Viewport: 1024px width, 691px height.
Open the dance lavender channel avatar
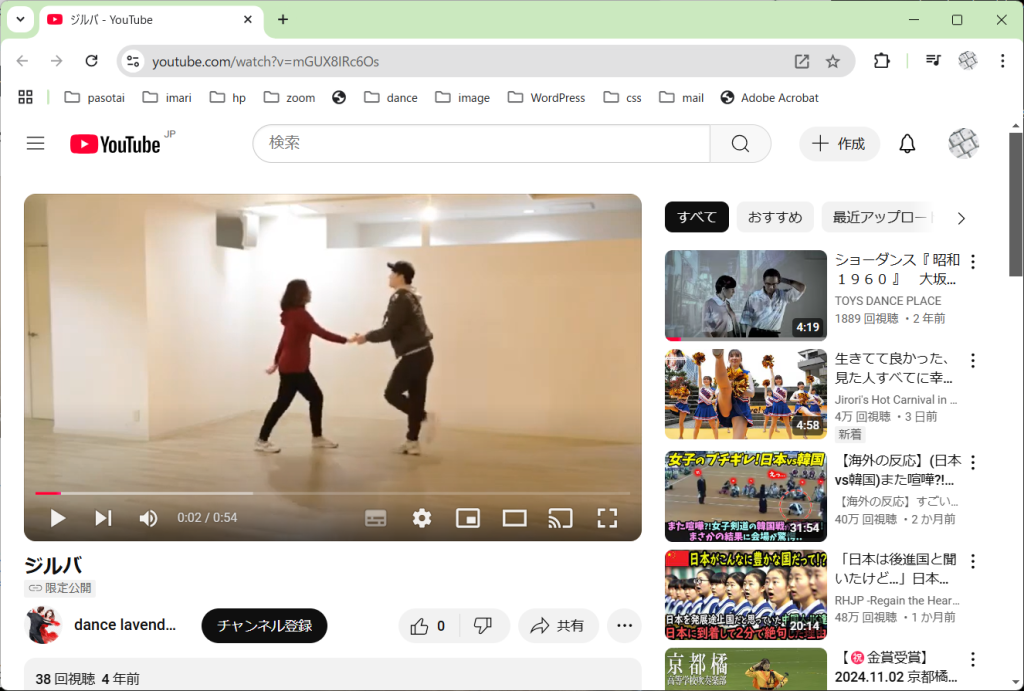pos(43,625)
